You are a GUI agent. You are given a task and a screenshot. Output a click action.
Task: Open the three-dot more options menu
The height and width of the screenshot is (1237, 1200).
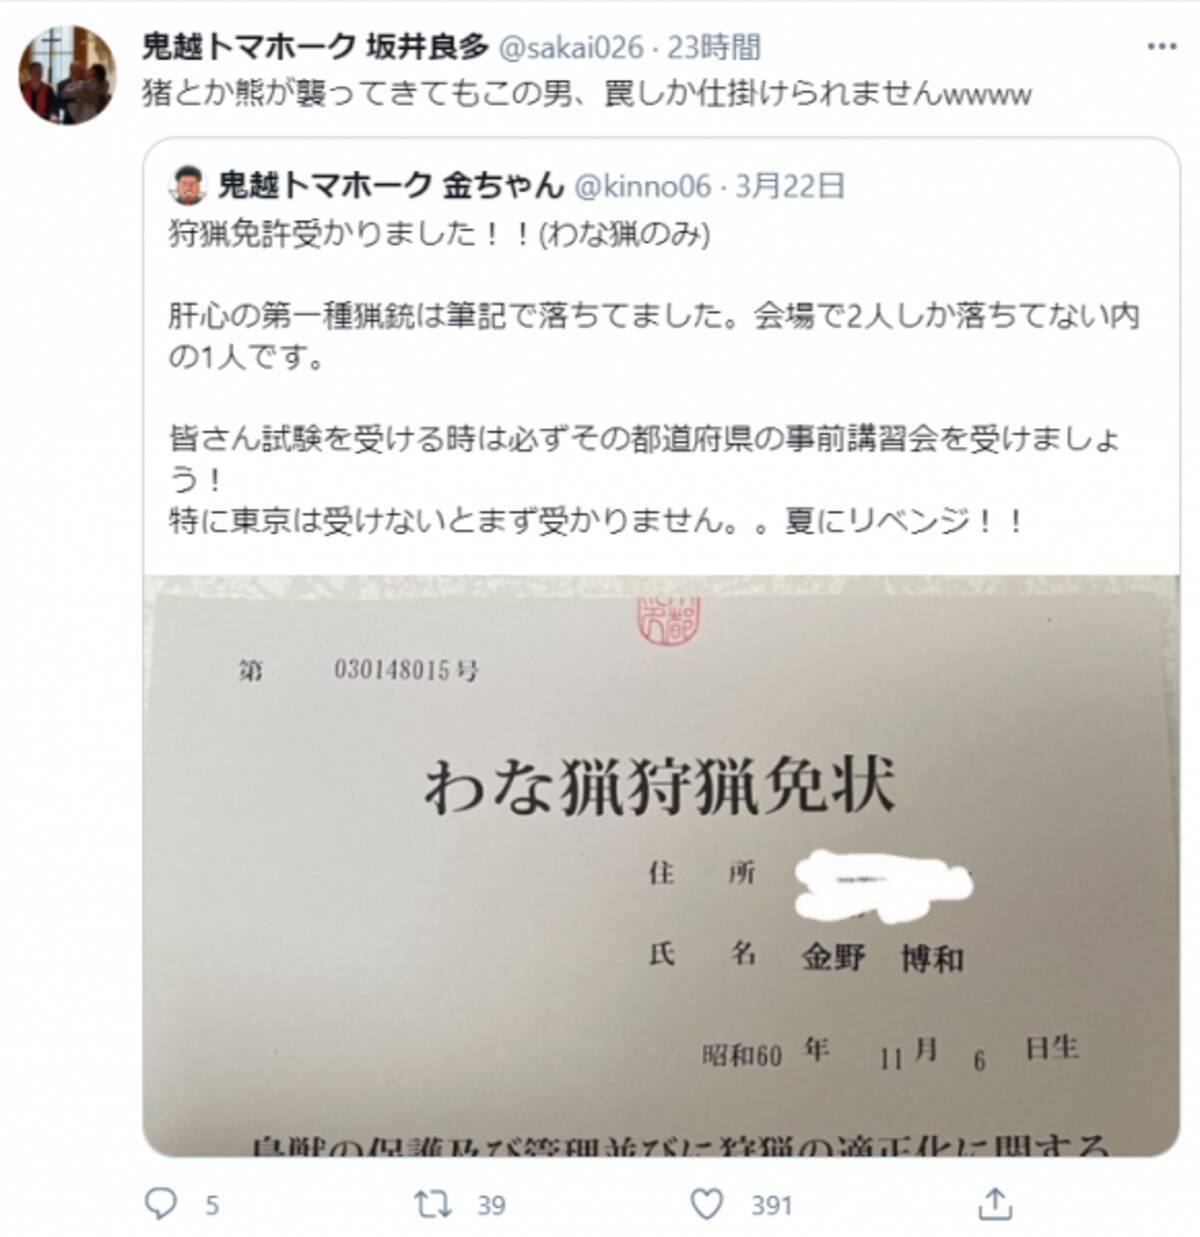pyautogui.click(x=1161, y=47)
